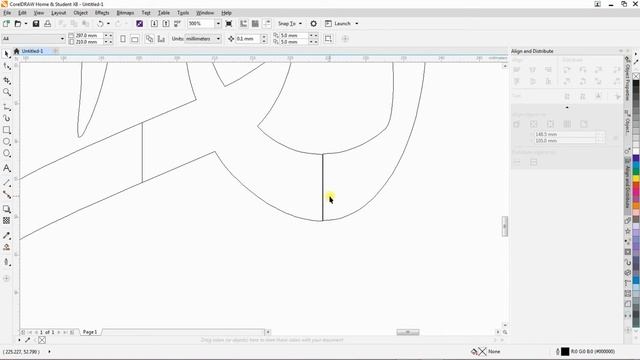Select the Parallel Dimension tool
This screenshot has height=360, width=640.
[x=7, y=183]
